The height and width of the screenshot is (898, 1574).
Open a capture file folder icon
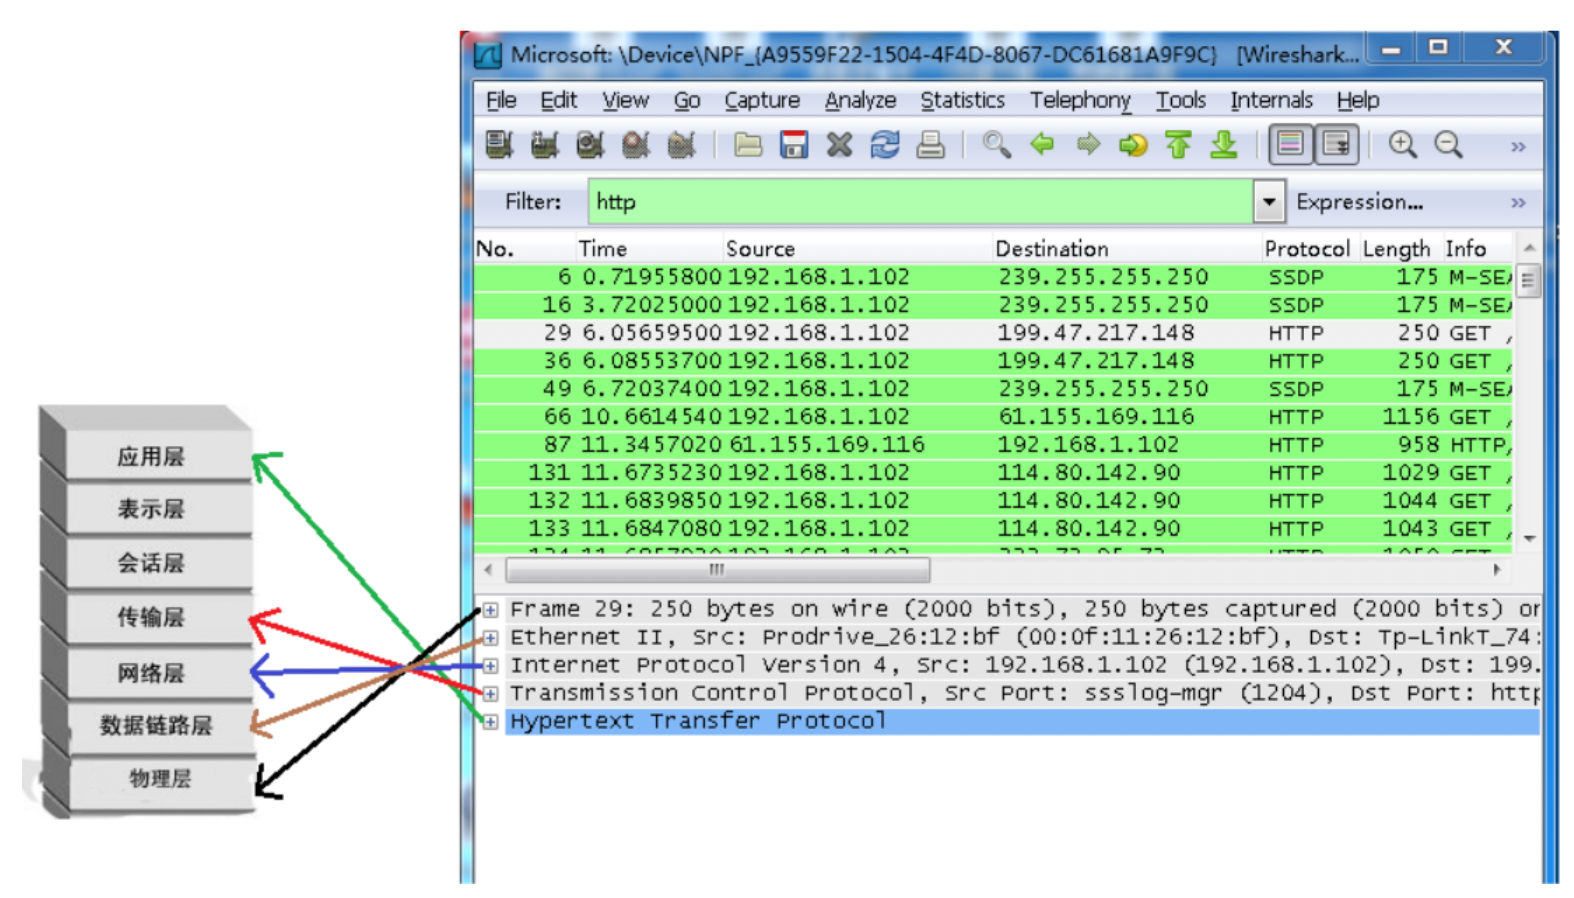748,145
